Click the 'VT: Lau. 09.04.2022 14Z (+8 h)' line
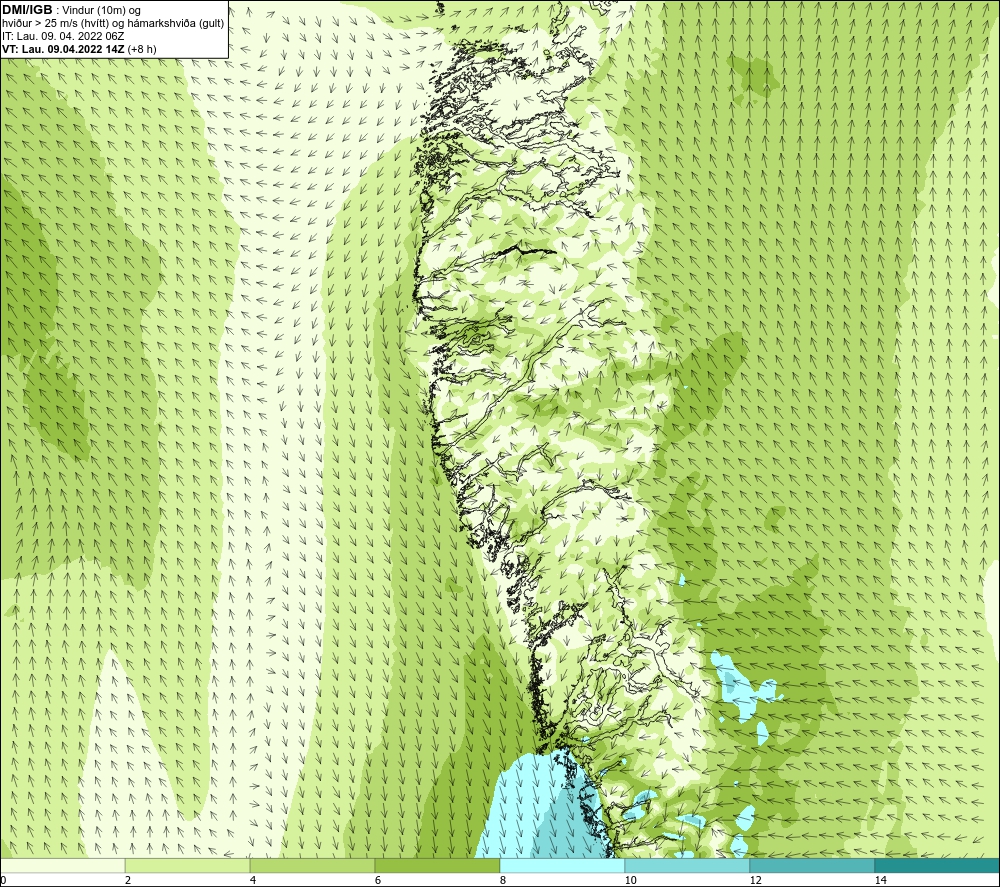The height and width of the screenshot is (887, 1000). tap(79, 49)
